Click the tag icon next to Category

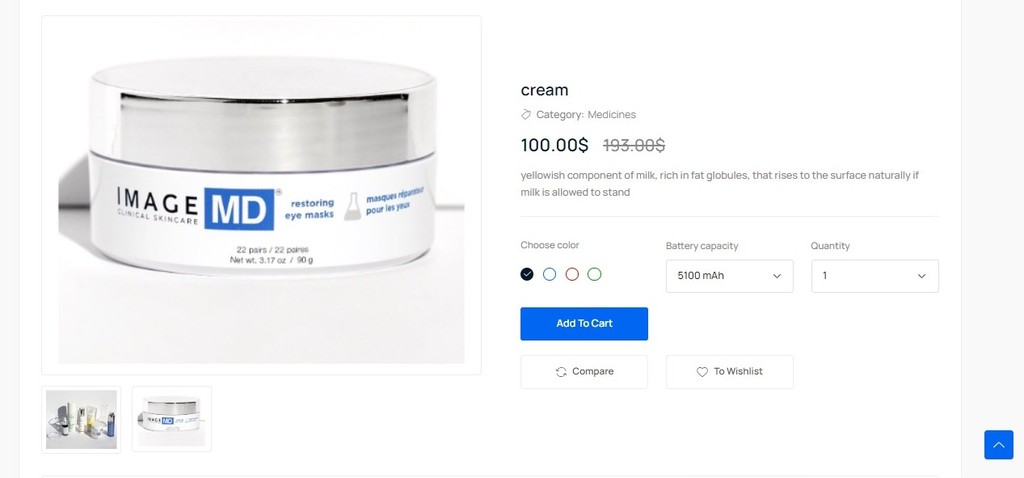coord(526,114)
